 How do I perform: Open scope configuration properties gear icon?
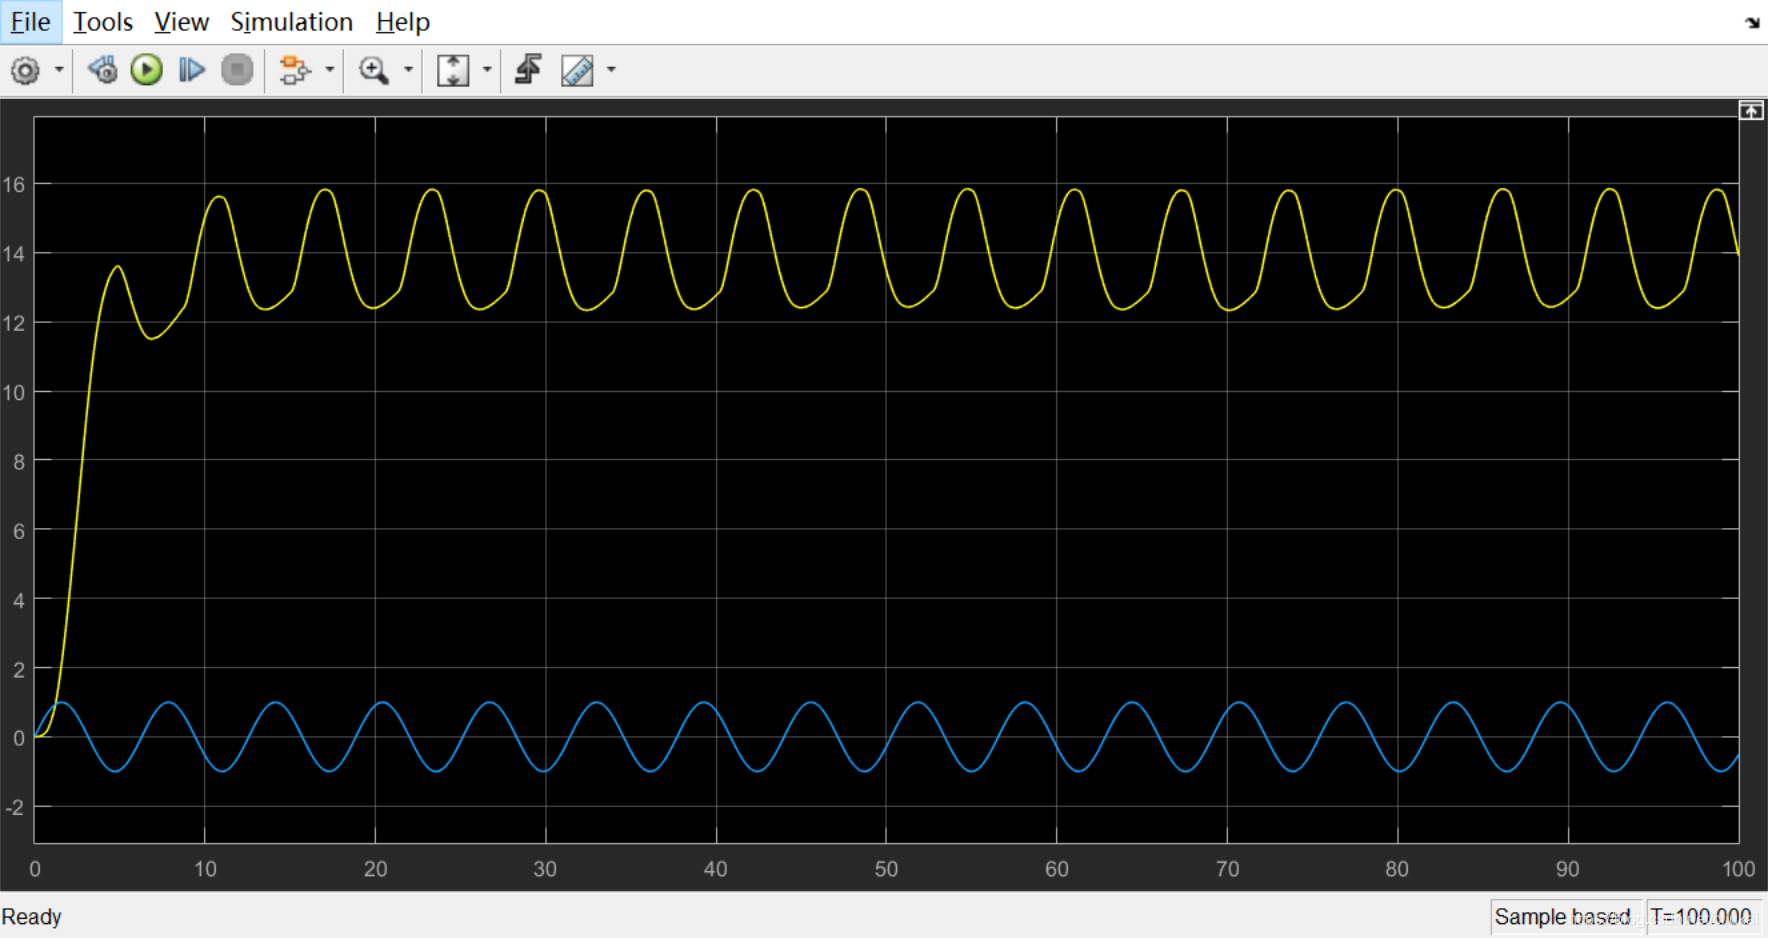(x=25, y=70)
